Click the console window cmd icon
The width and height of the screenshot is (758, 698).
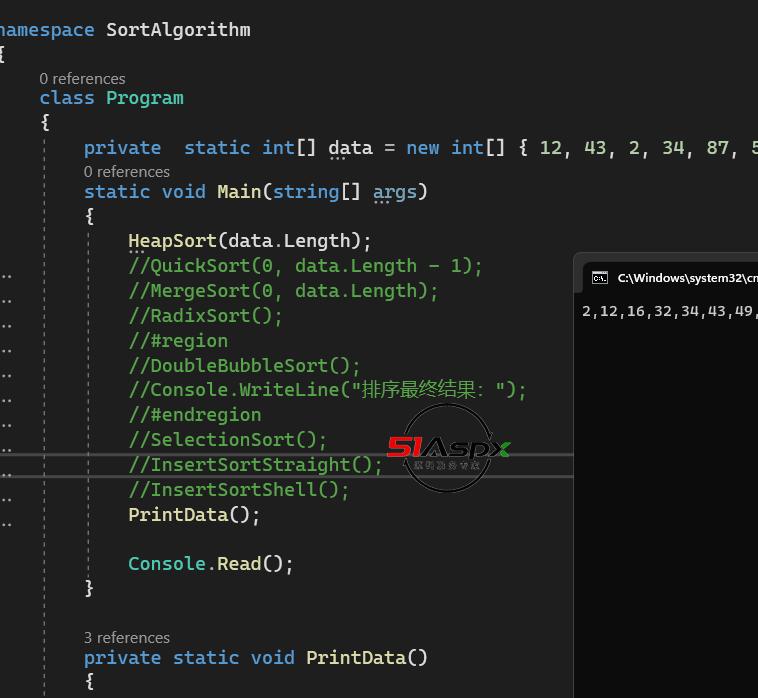click(x=599, y=278)
